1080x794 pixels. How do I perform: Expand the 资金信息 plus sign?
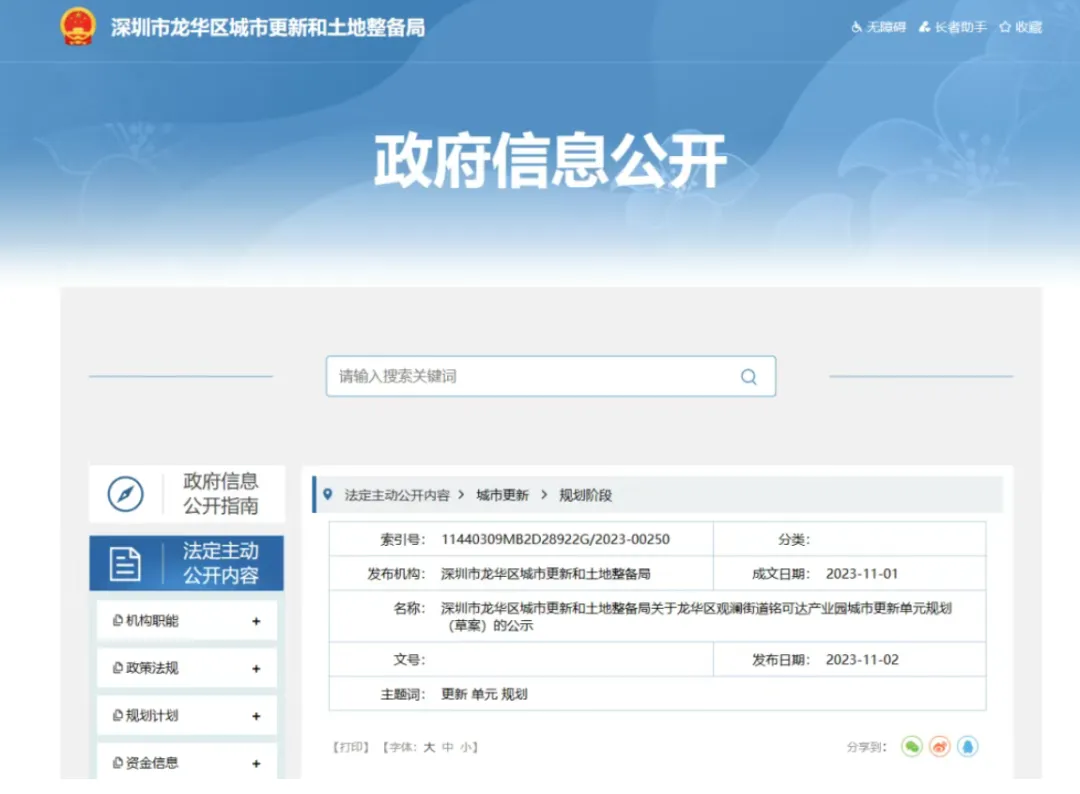[x=256, y=764]
